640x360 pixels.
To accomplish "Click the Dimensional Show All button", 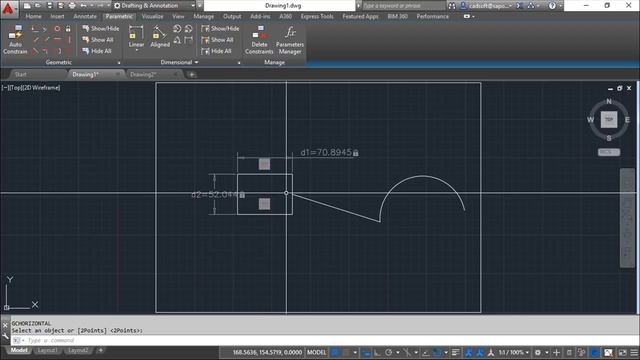I will (218, 40).
